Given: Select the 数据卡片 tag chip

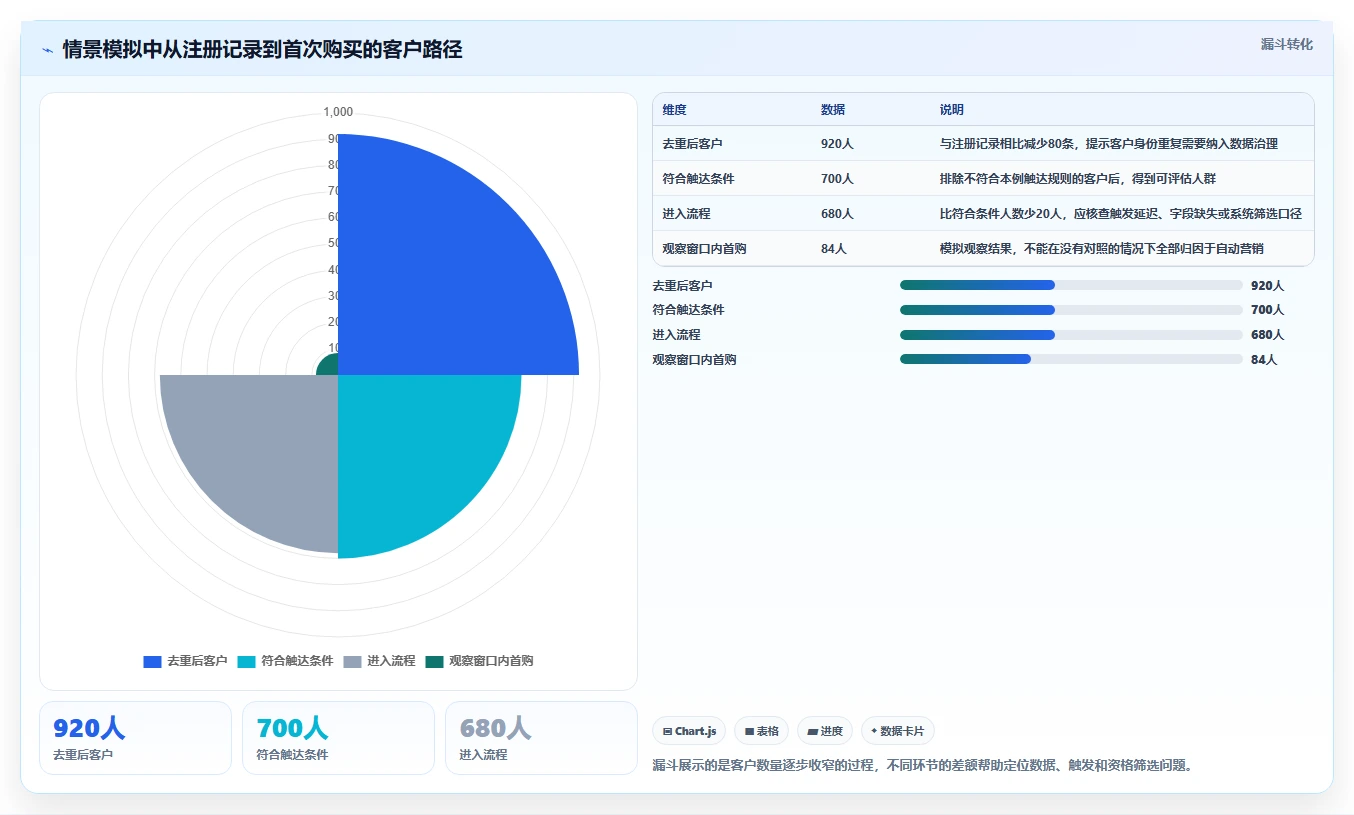Looking at the screenshot, I should (x=897, y=731).
